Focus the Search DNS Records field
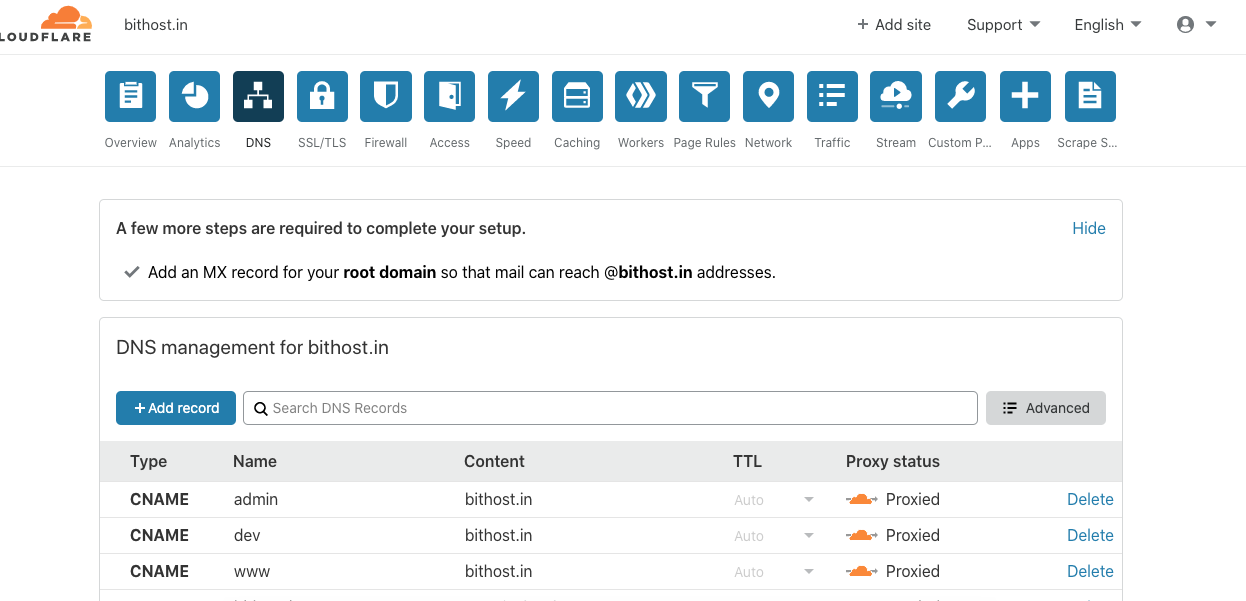 pos(610,408)
